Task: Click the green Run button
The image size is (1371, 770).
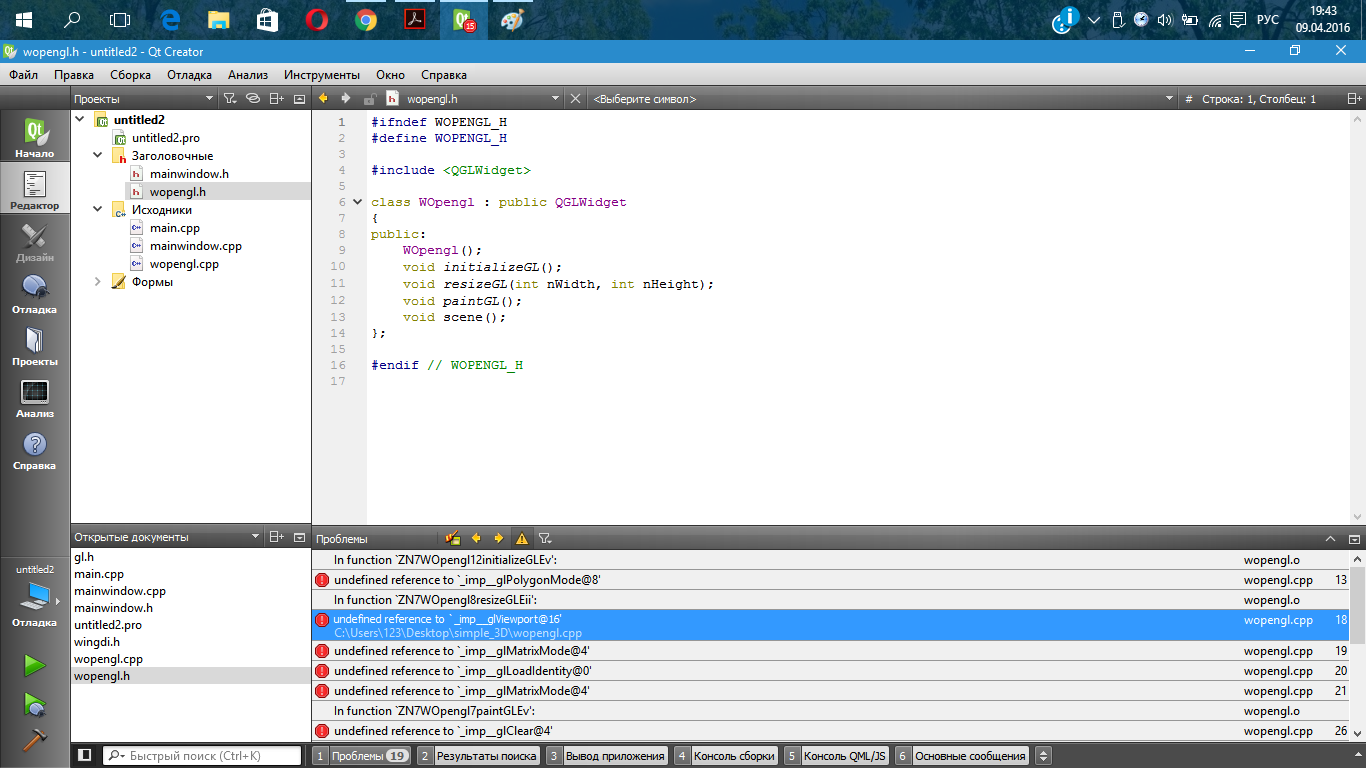Action: (x=35, y=665)
